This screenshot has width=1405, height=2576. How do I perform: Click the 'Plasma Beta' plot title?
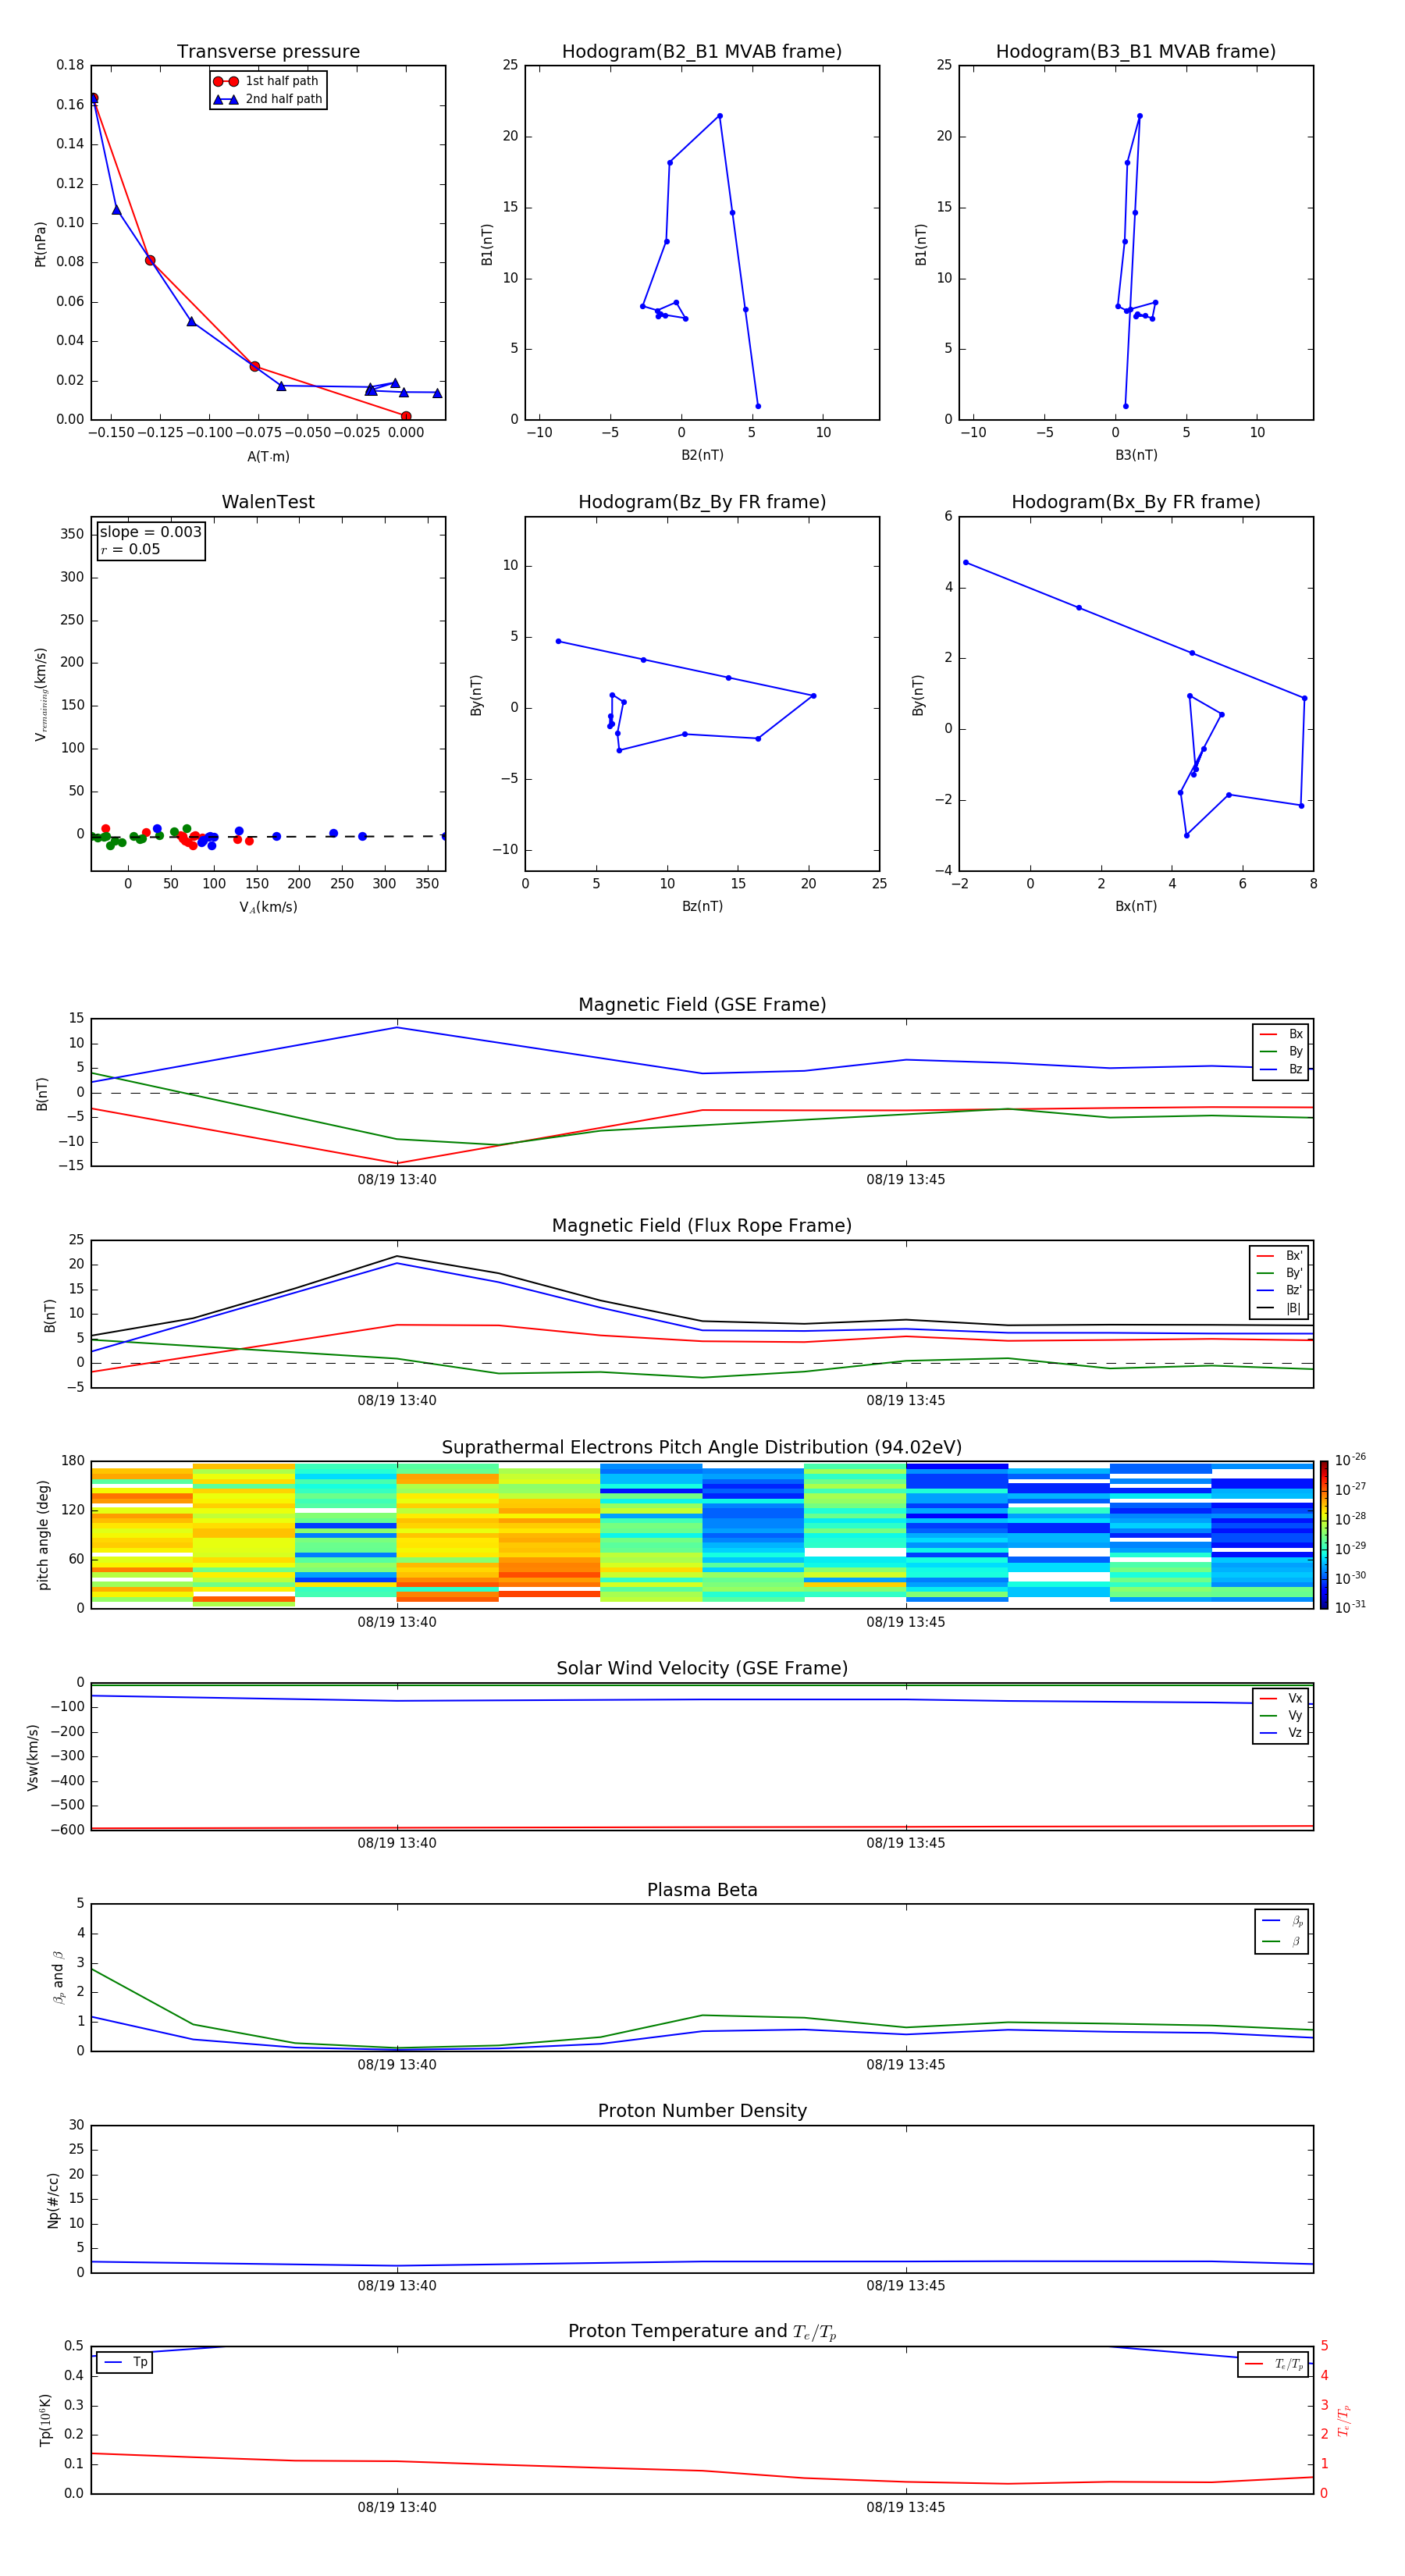coord(702,1891)
